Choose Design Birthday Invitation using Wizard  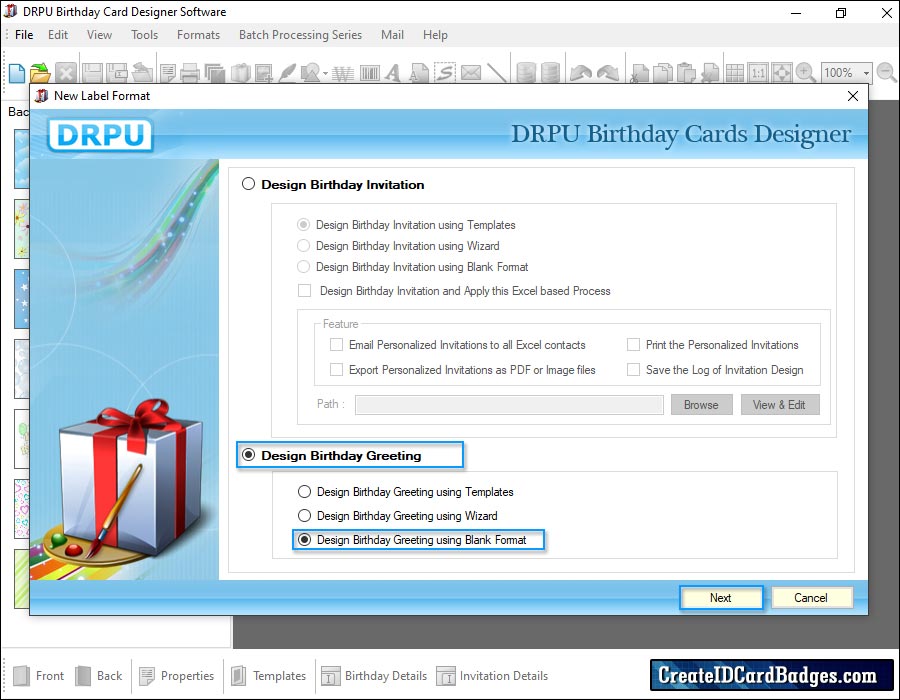(x=303, y=246)
